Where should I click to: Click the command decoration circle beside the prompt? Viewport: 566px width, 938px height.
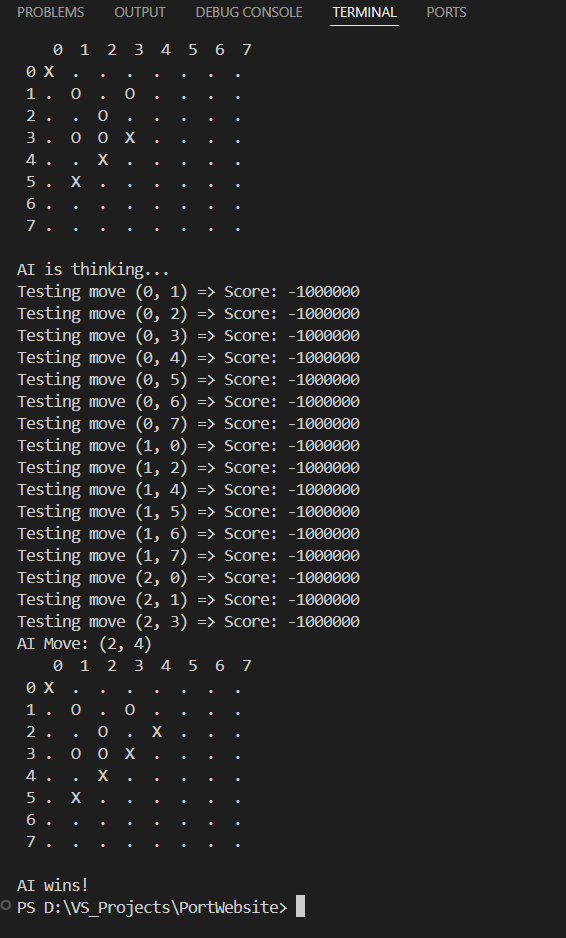(6, 905)
